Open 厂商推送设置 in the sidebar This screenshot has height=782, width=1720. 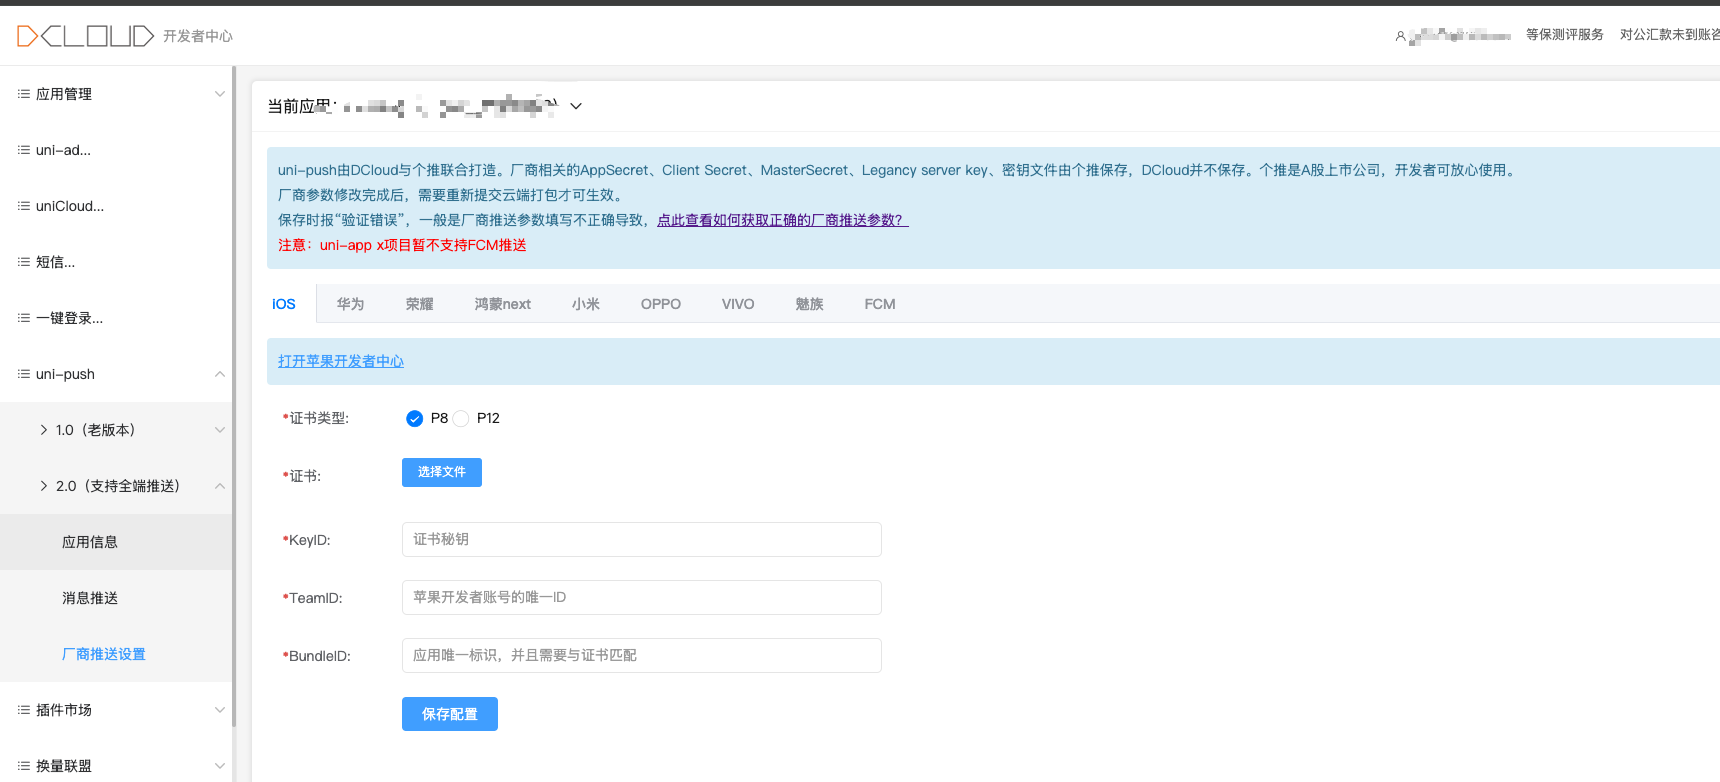[116, 654]
